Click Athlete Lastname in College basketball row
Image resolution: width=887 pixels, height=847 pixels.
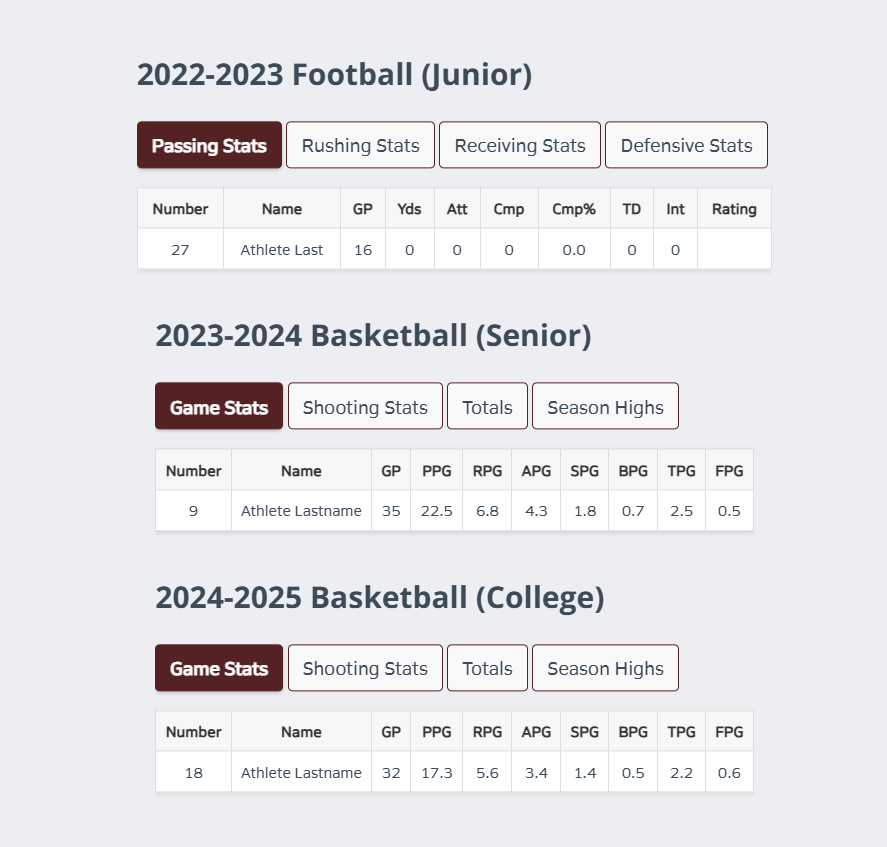coord(301,772)
